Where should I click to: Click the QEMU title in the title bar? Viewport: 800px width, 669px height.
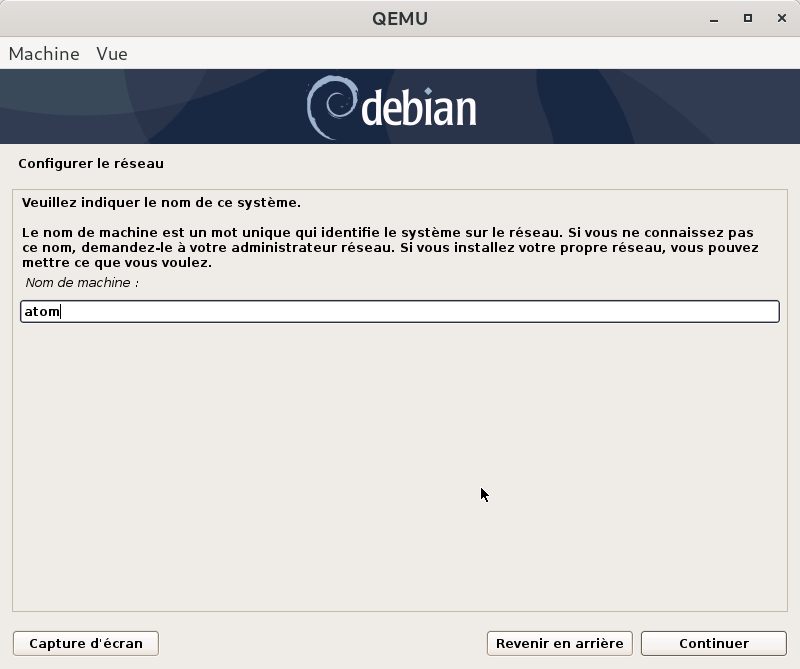coord(399,18)
